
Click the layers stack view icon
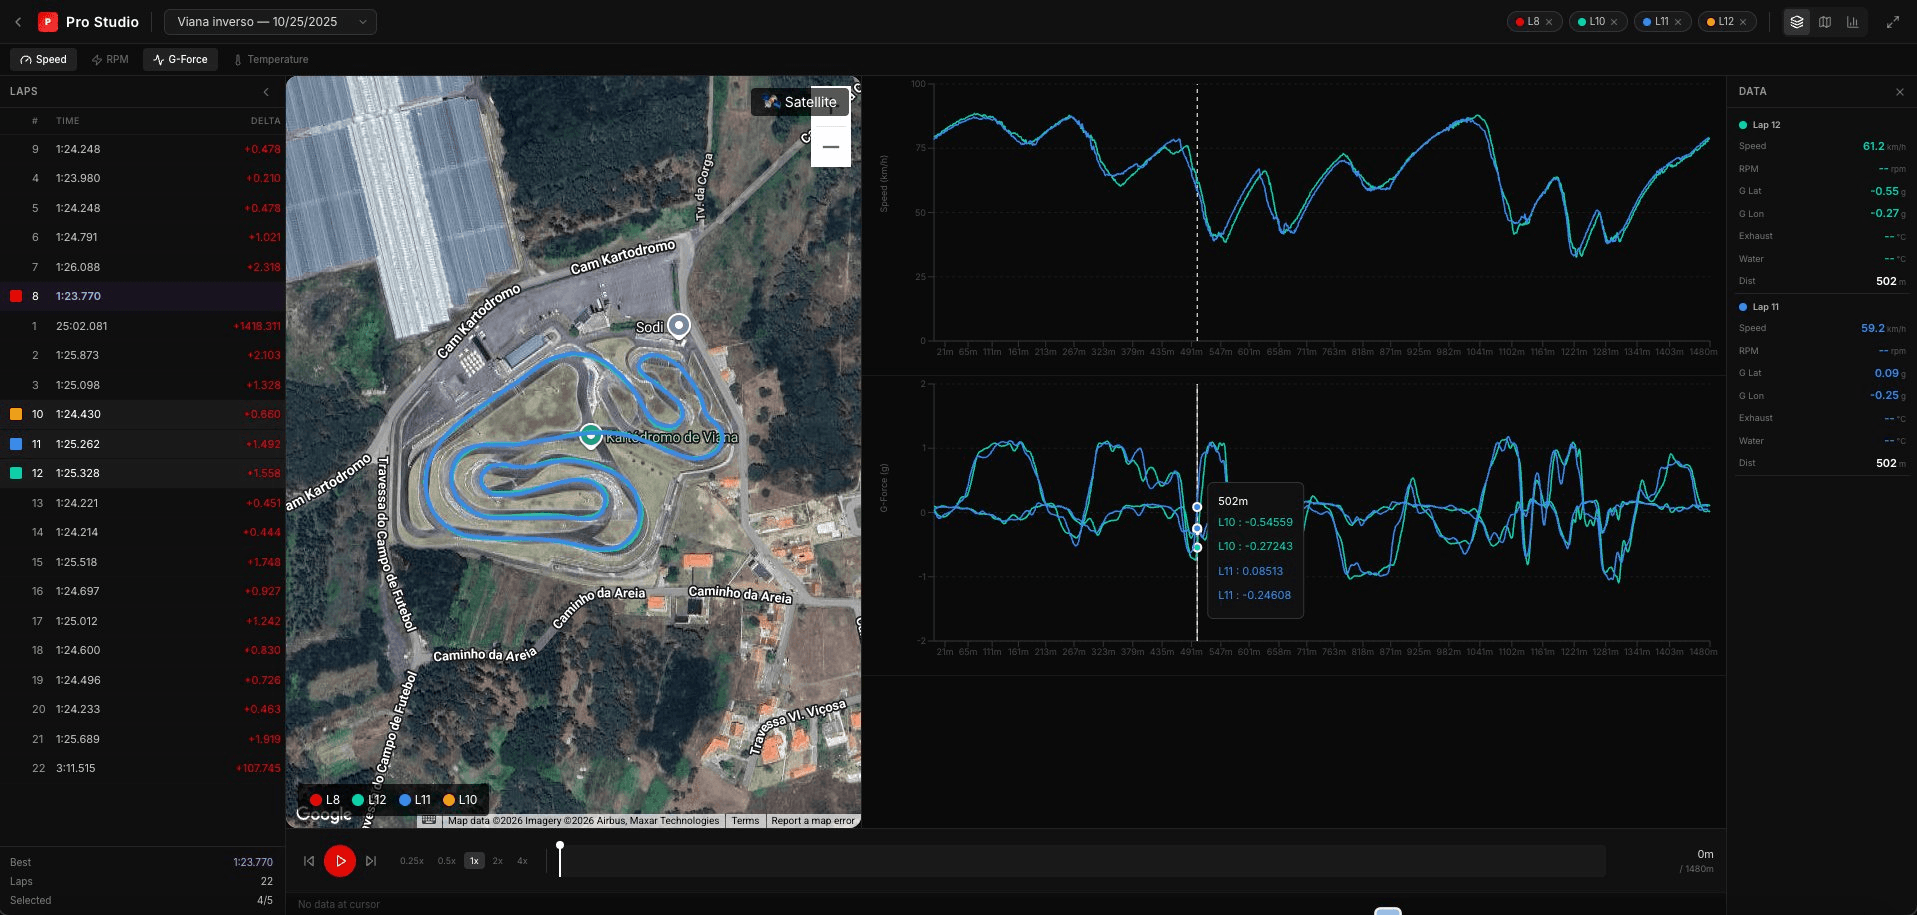(1796, 22)
